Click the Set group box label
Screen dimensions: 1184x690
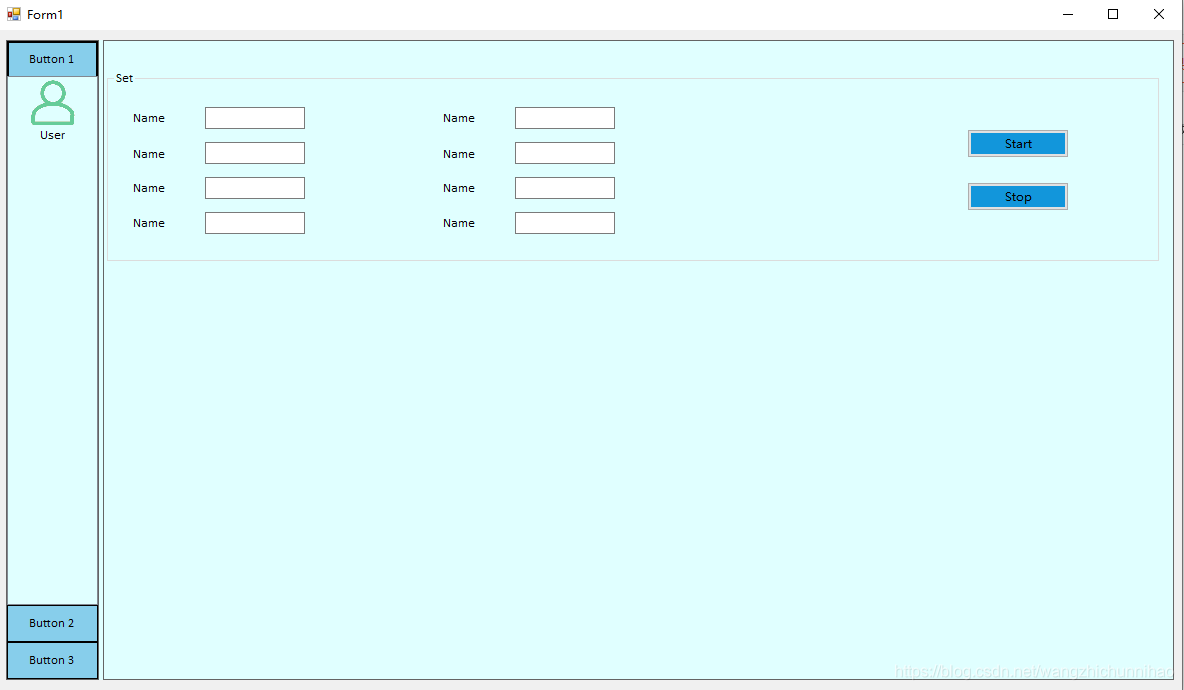(x=124, y=78)
